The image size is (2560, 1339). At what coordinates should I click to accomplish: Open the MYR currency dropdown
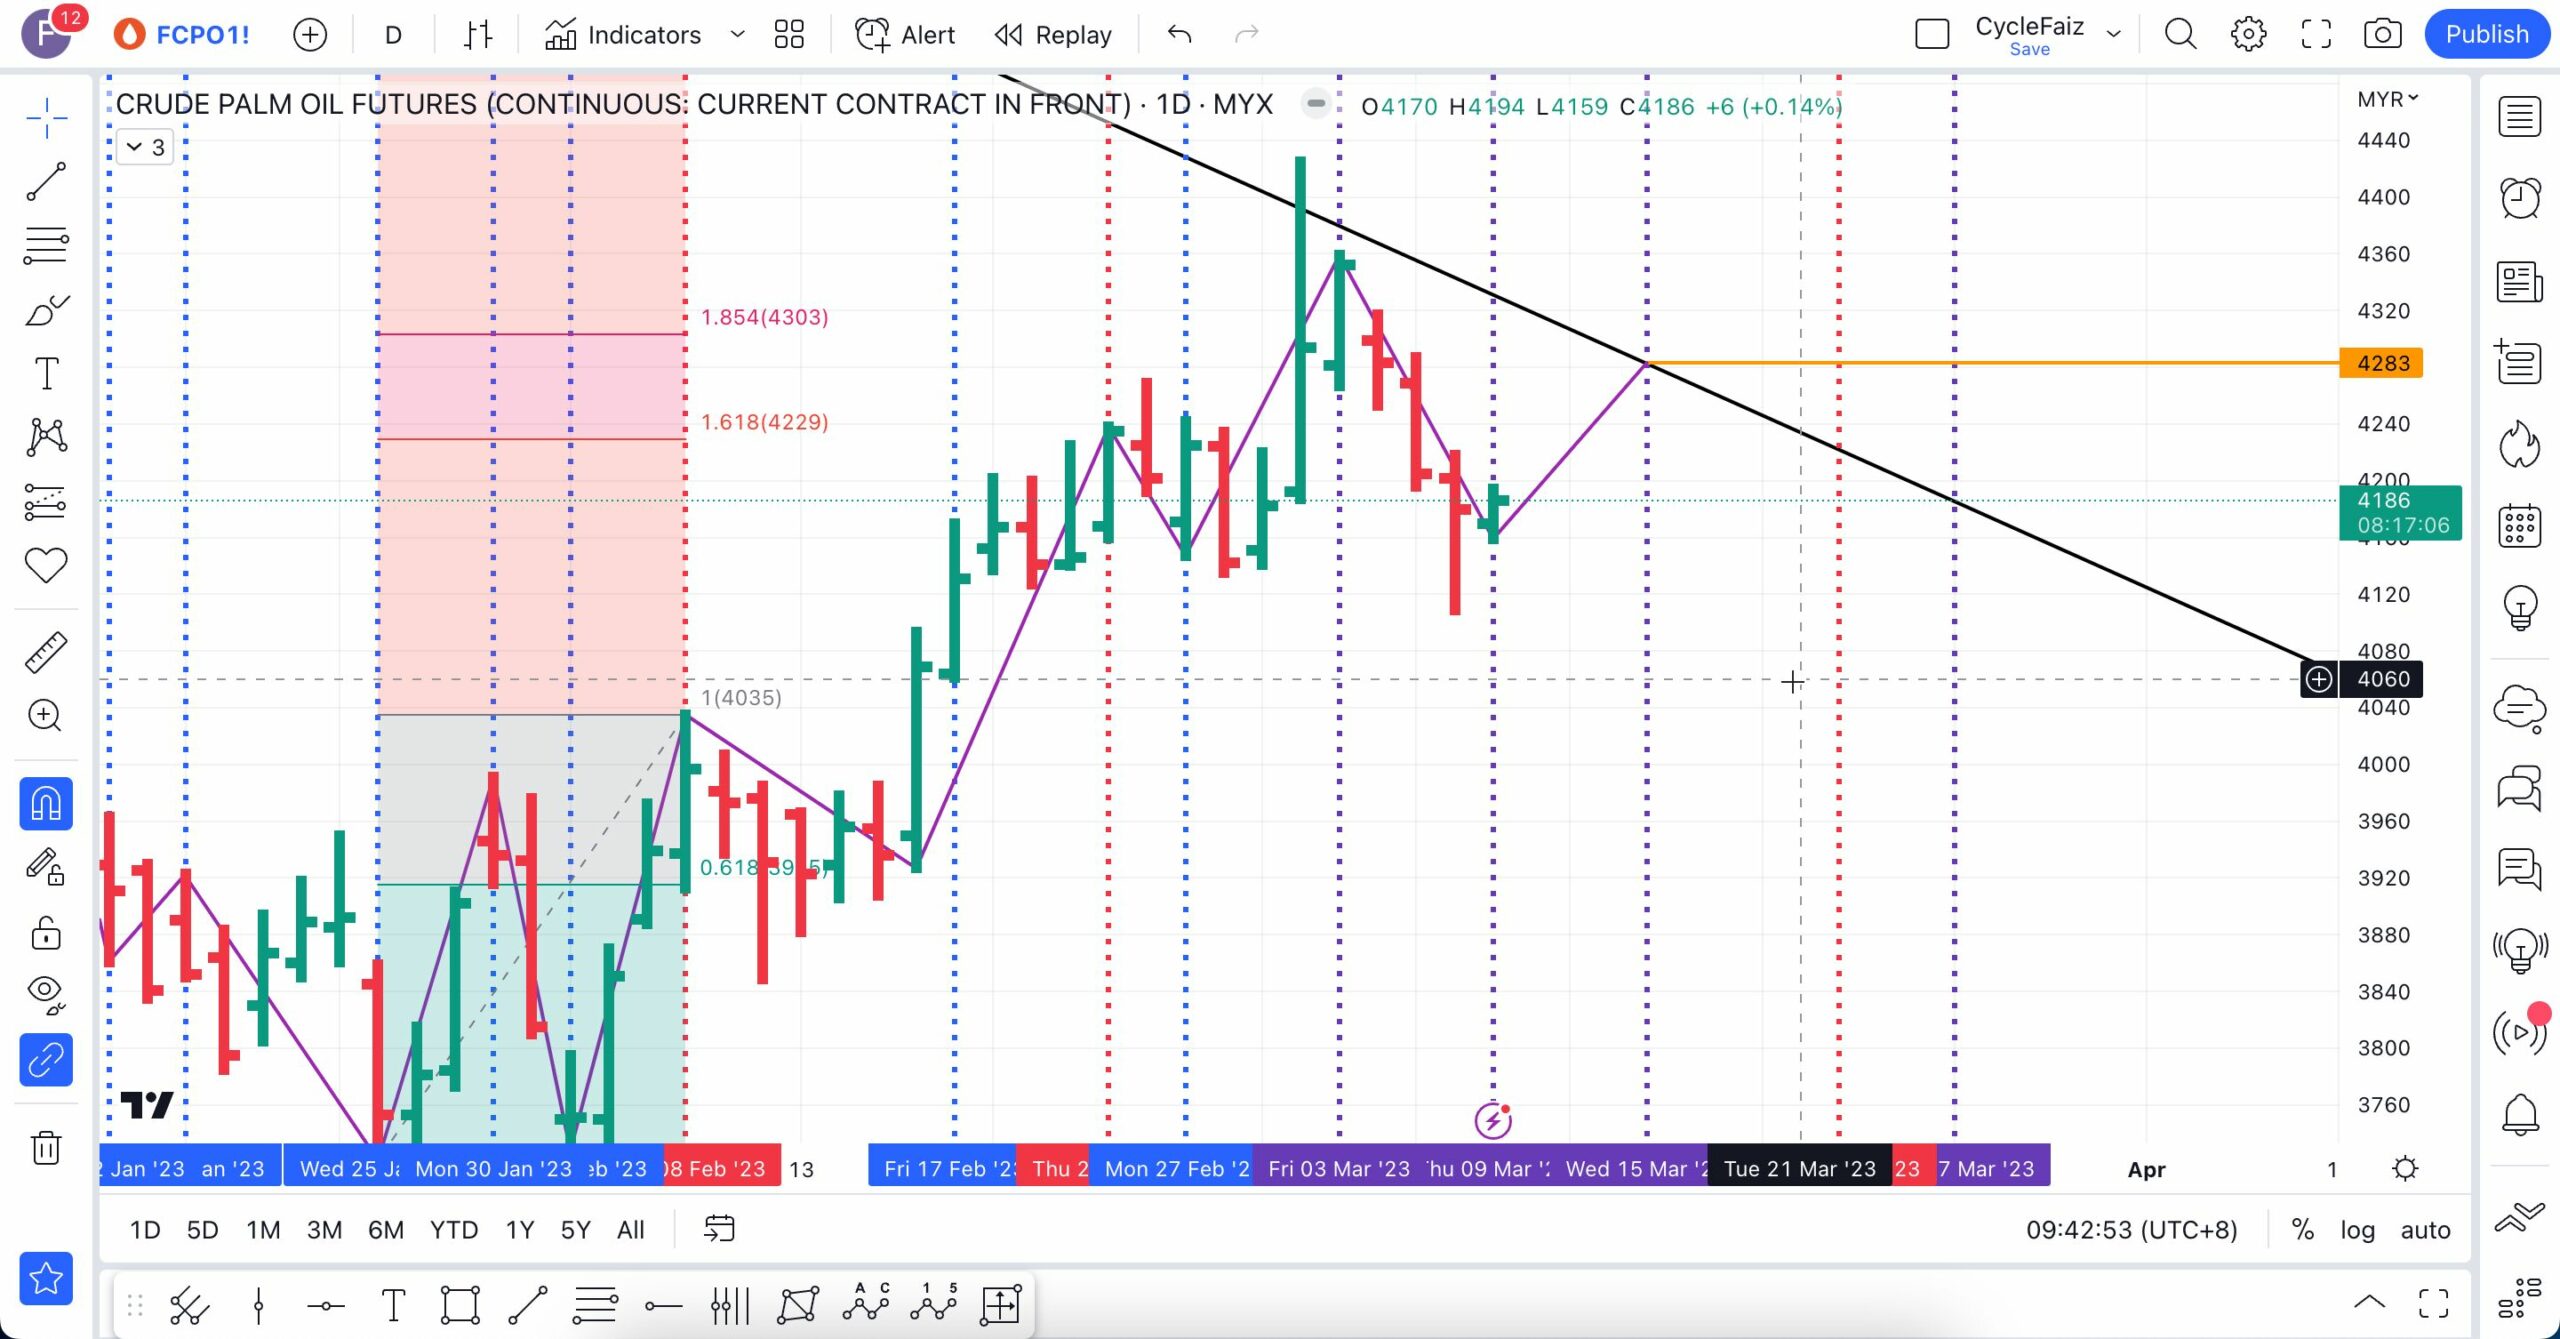click(2387, 99)
